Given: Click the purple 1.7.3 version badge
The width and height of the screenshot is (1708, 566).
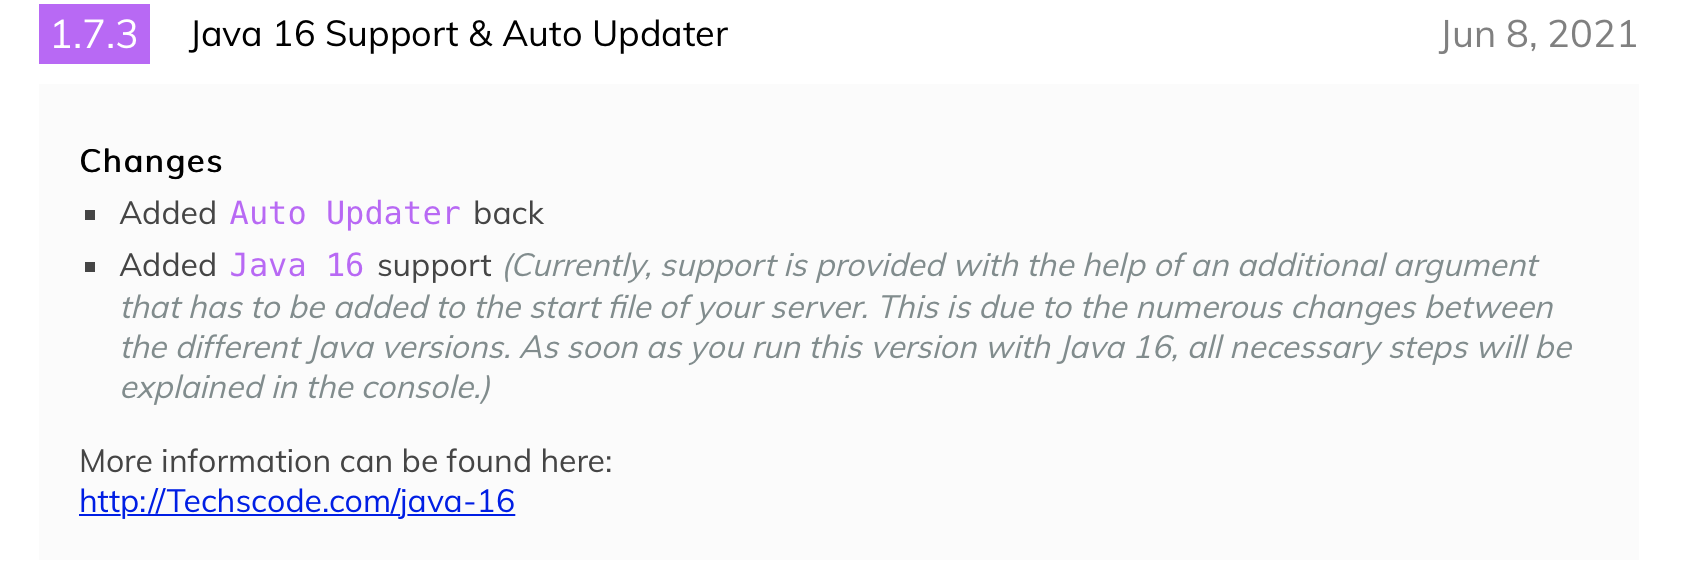Looking at the screenshot, I should [x=94, y=34].
